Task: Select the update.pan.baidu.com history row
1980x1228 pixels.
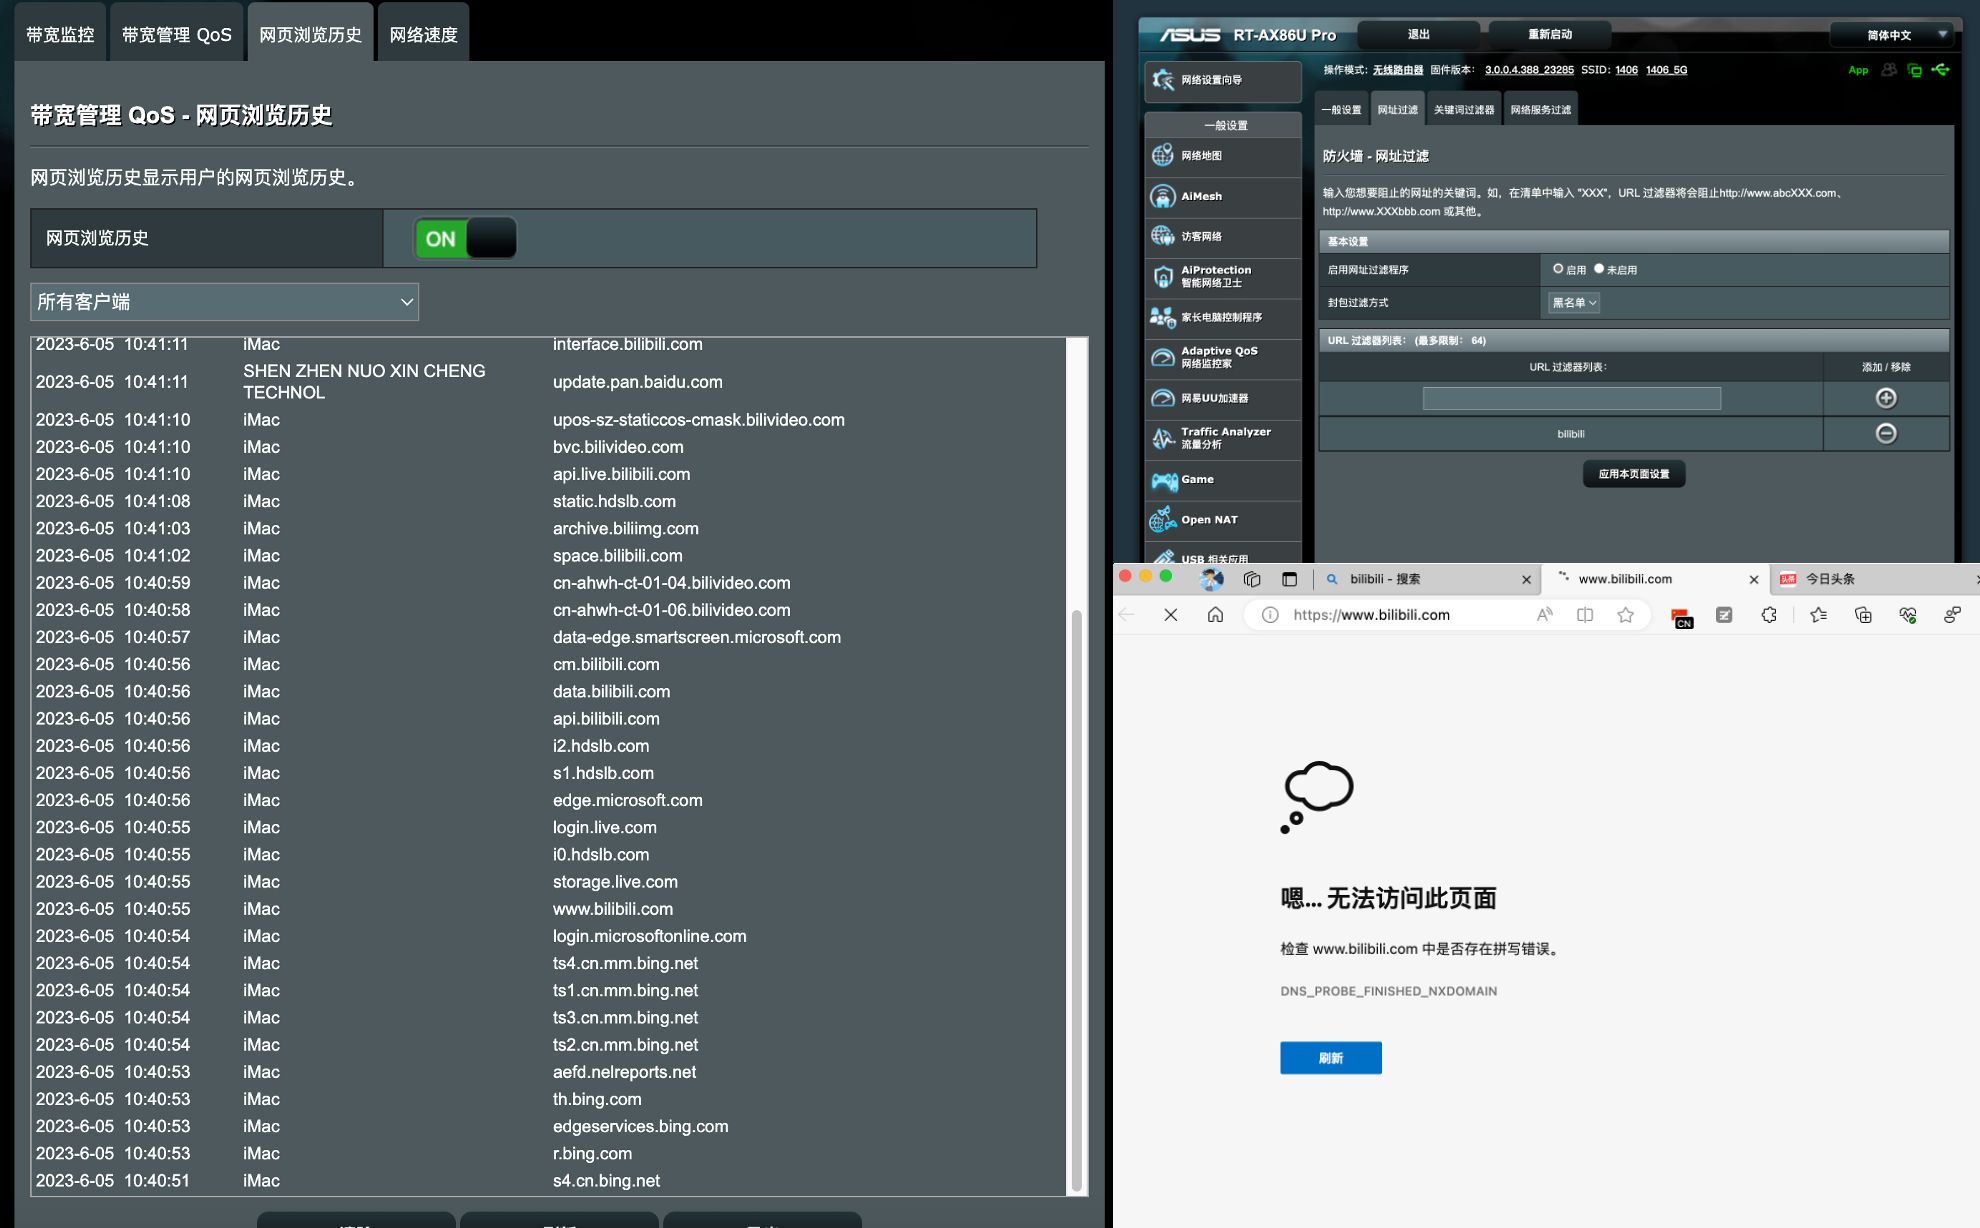Action: pyautogui.click(x=548, y=382)
